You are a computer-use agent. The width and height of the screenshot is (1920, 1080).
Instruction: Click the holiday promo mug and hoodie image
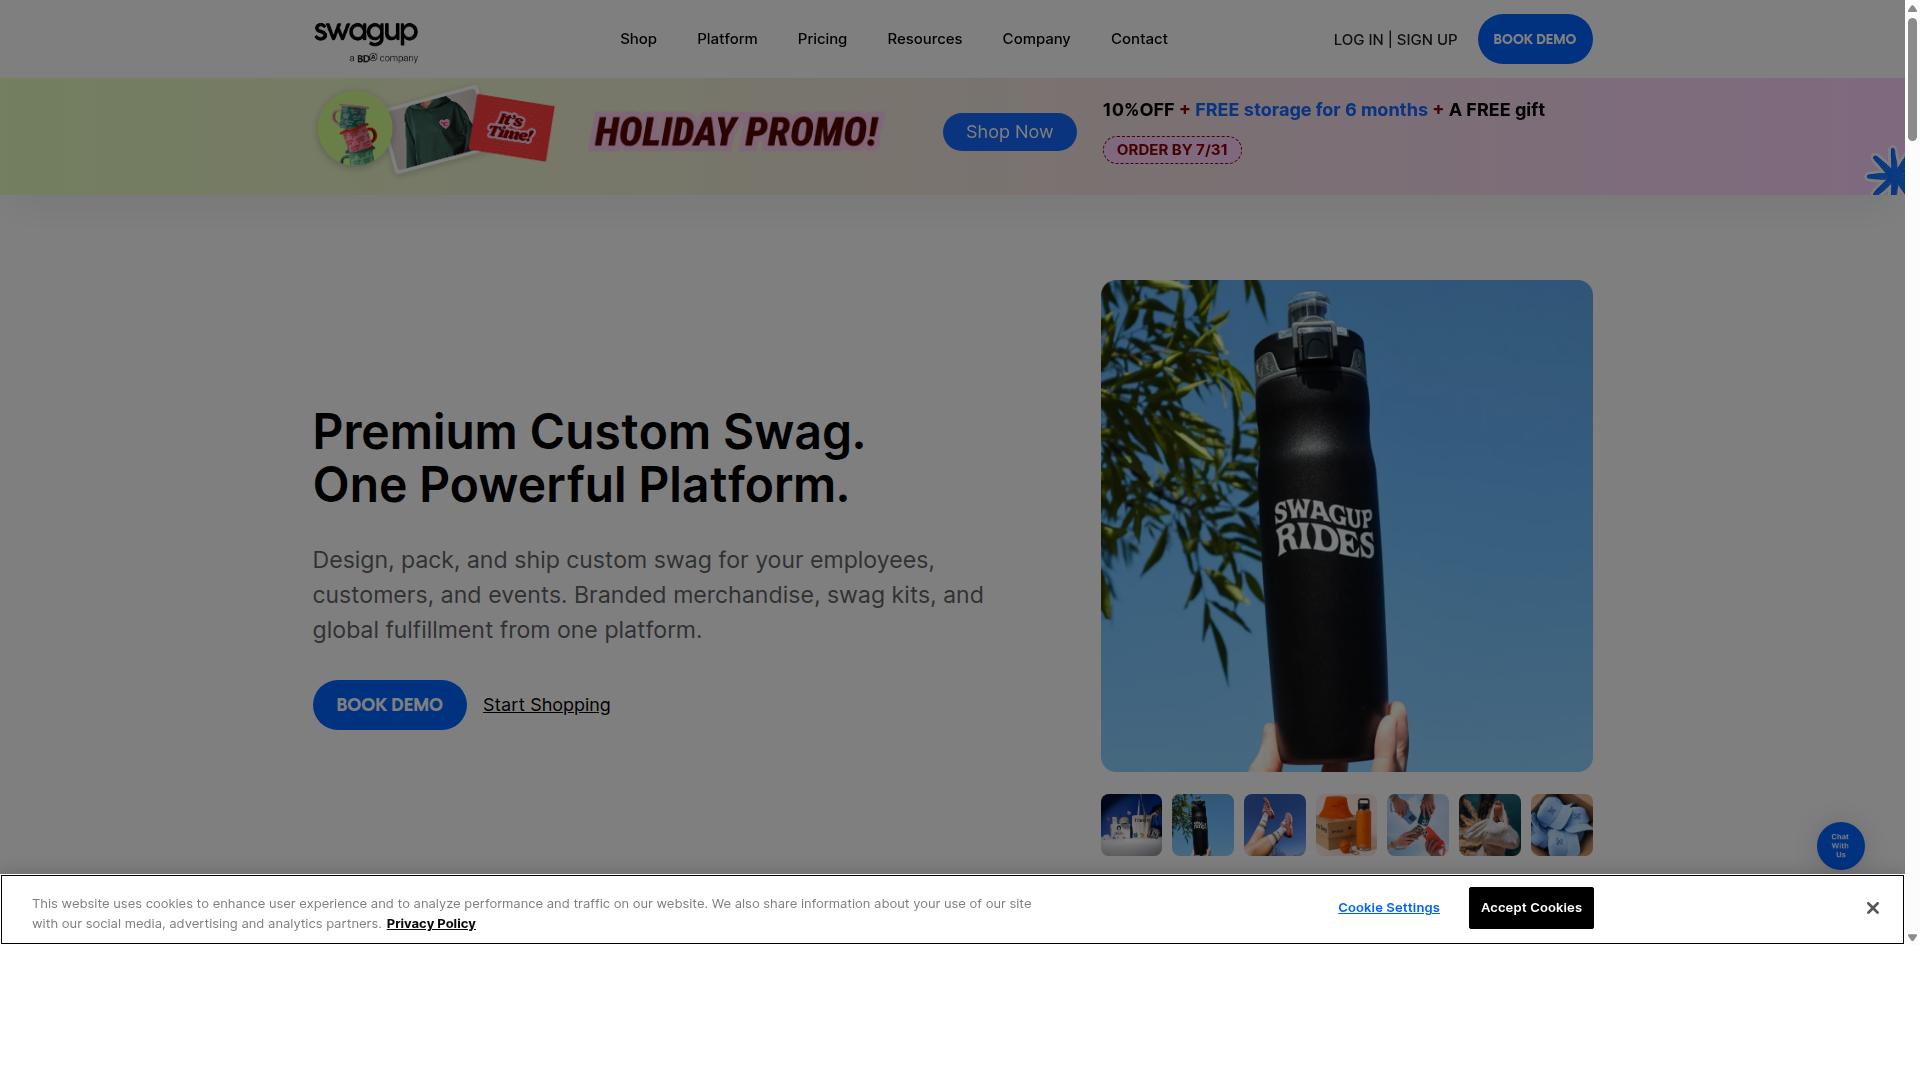point(435,130)
